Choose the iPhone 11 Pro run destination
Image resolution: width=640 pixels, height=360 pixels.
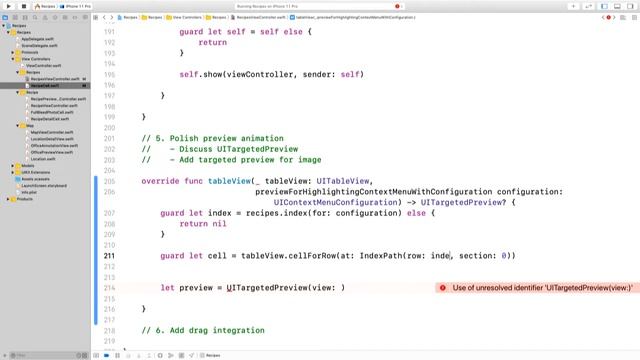(76, 7)
